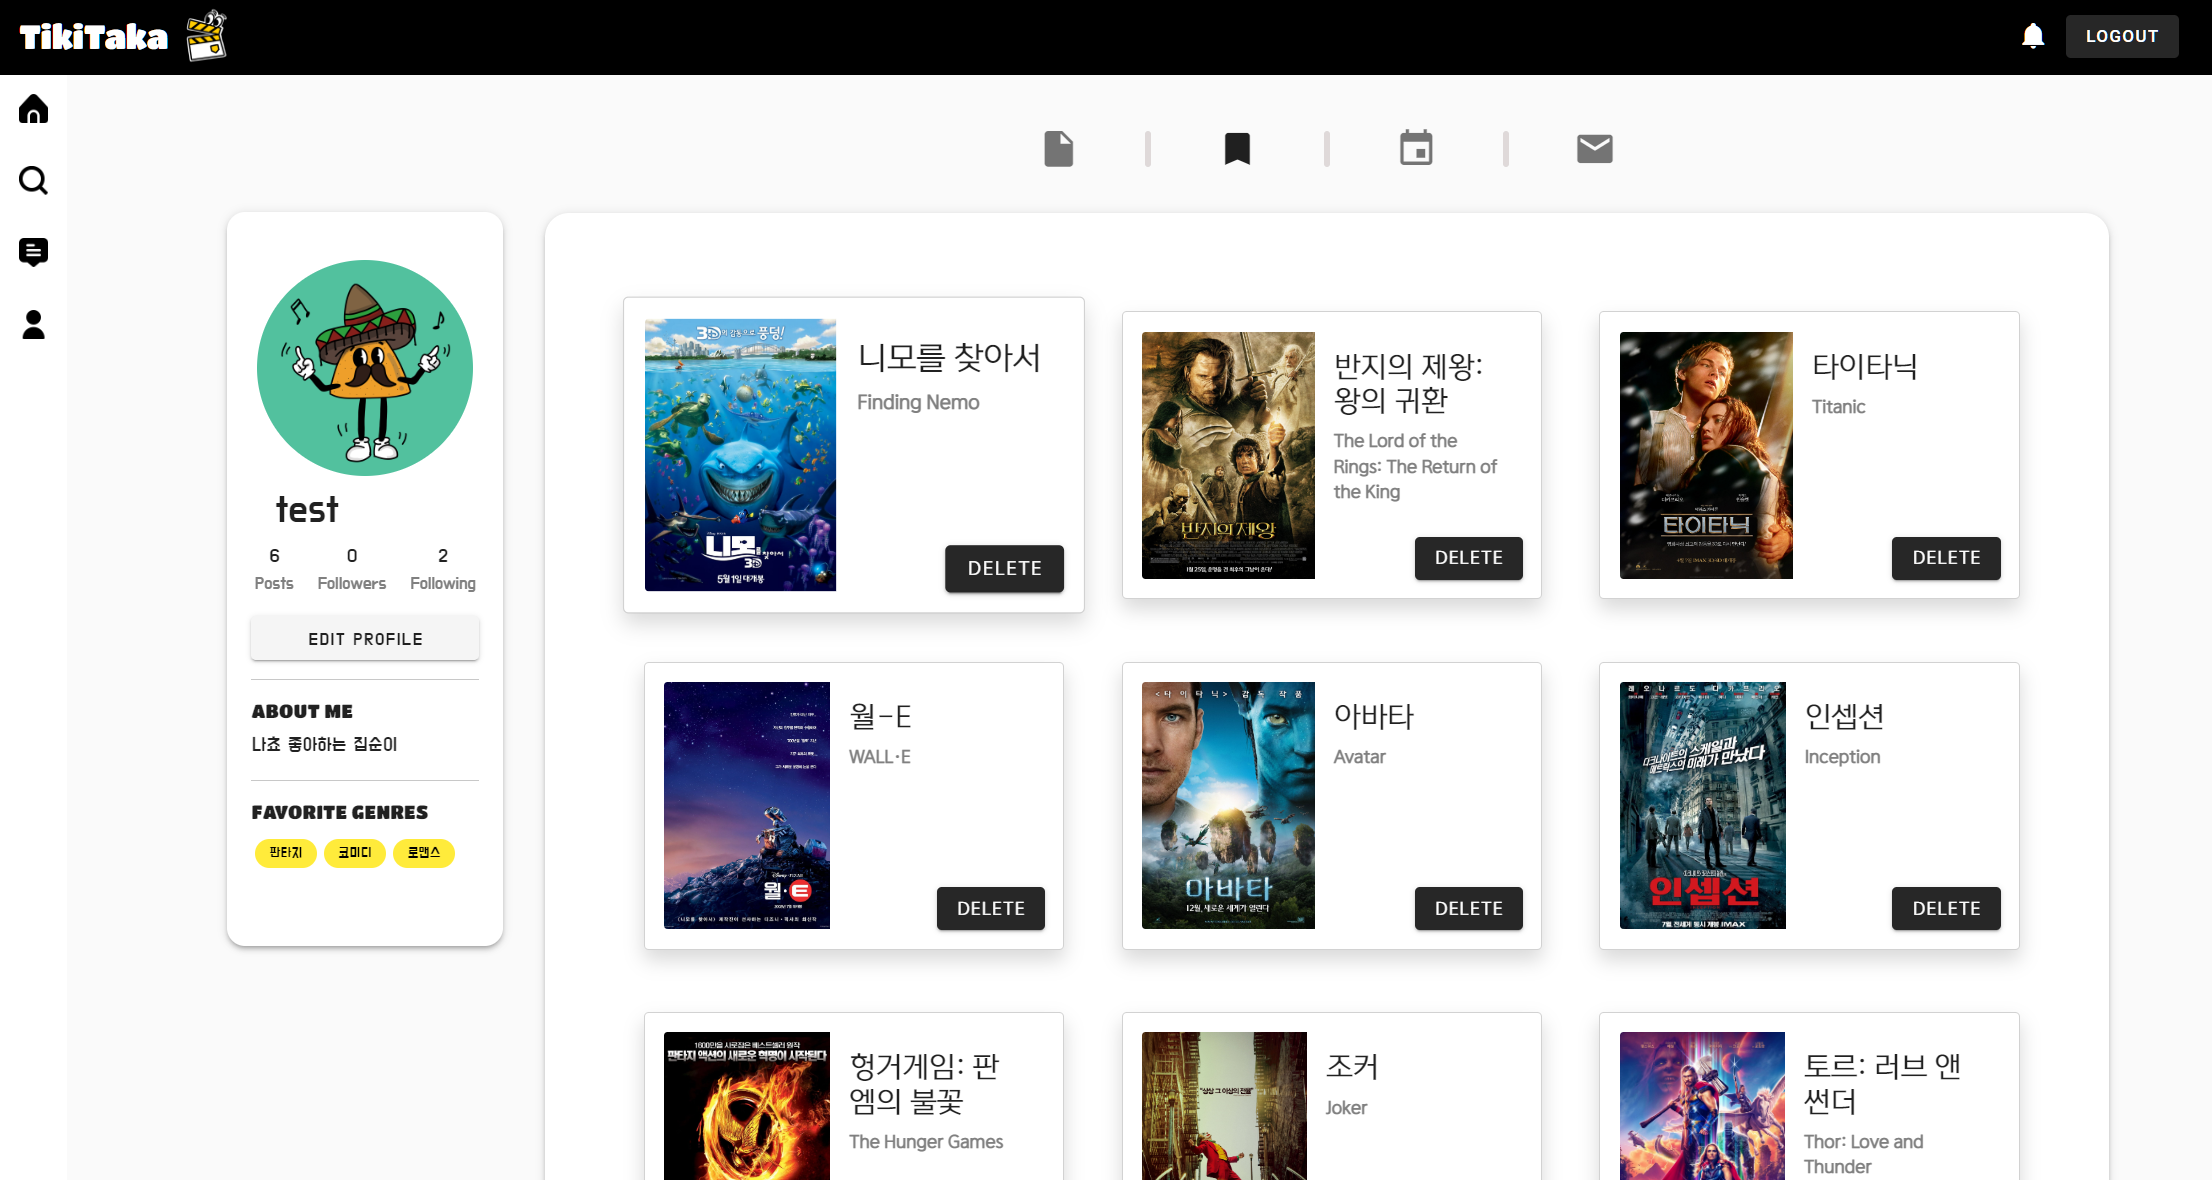The image size is (2212, 1180).
Task: Delete Finding Nemo from bookmarks
Action: click(1004, 568)
